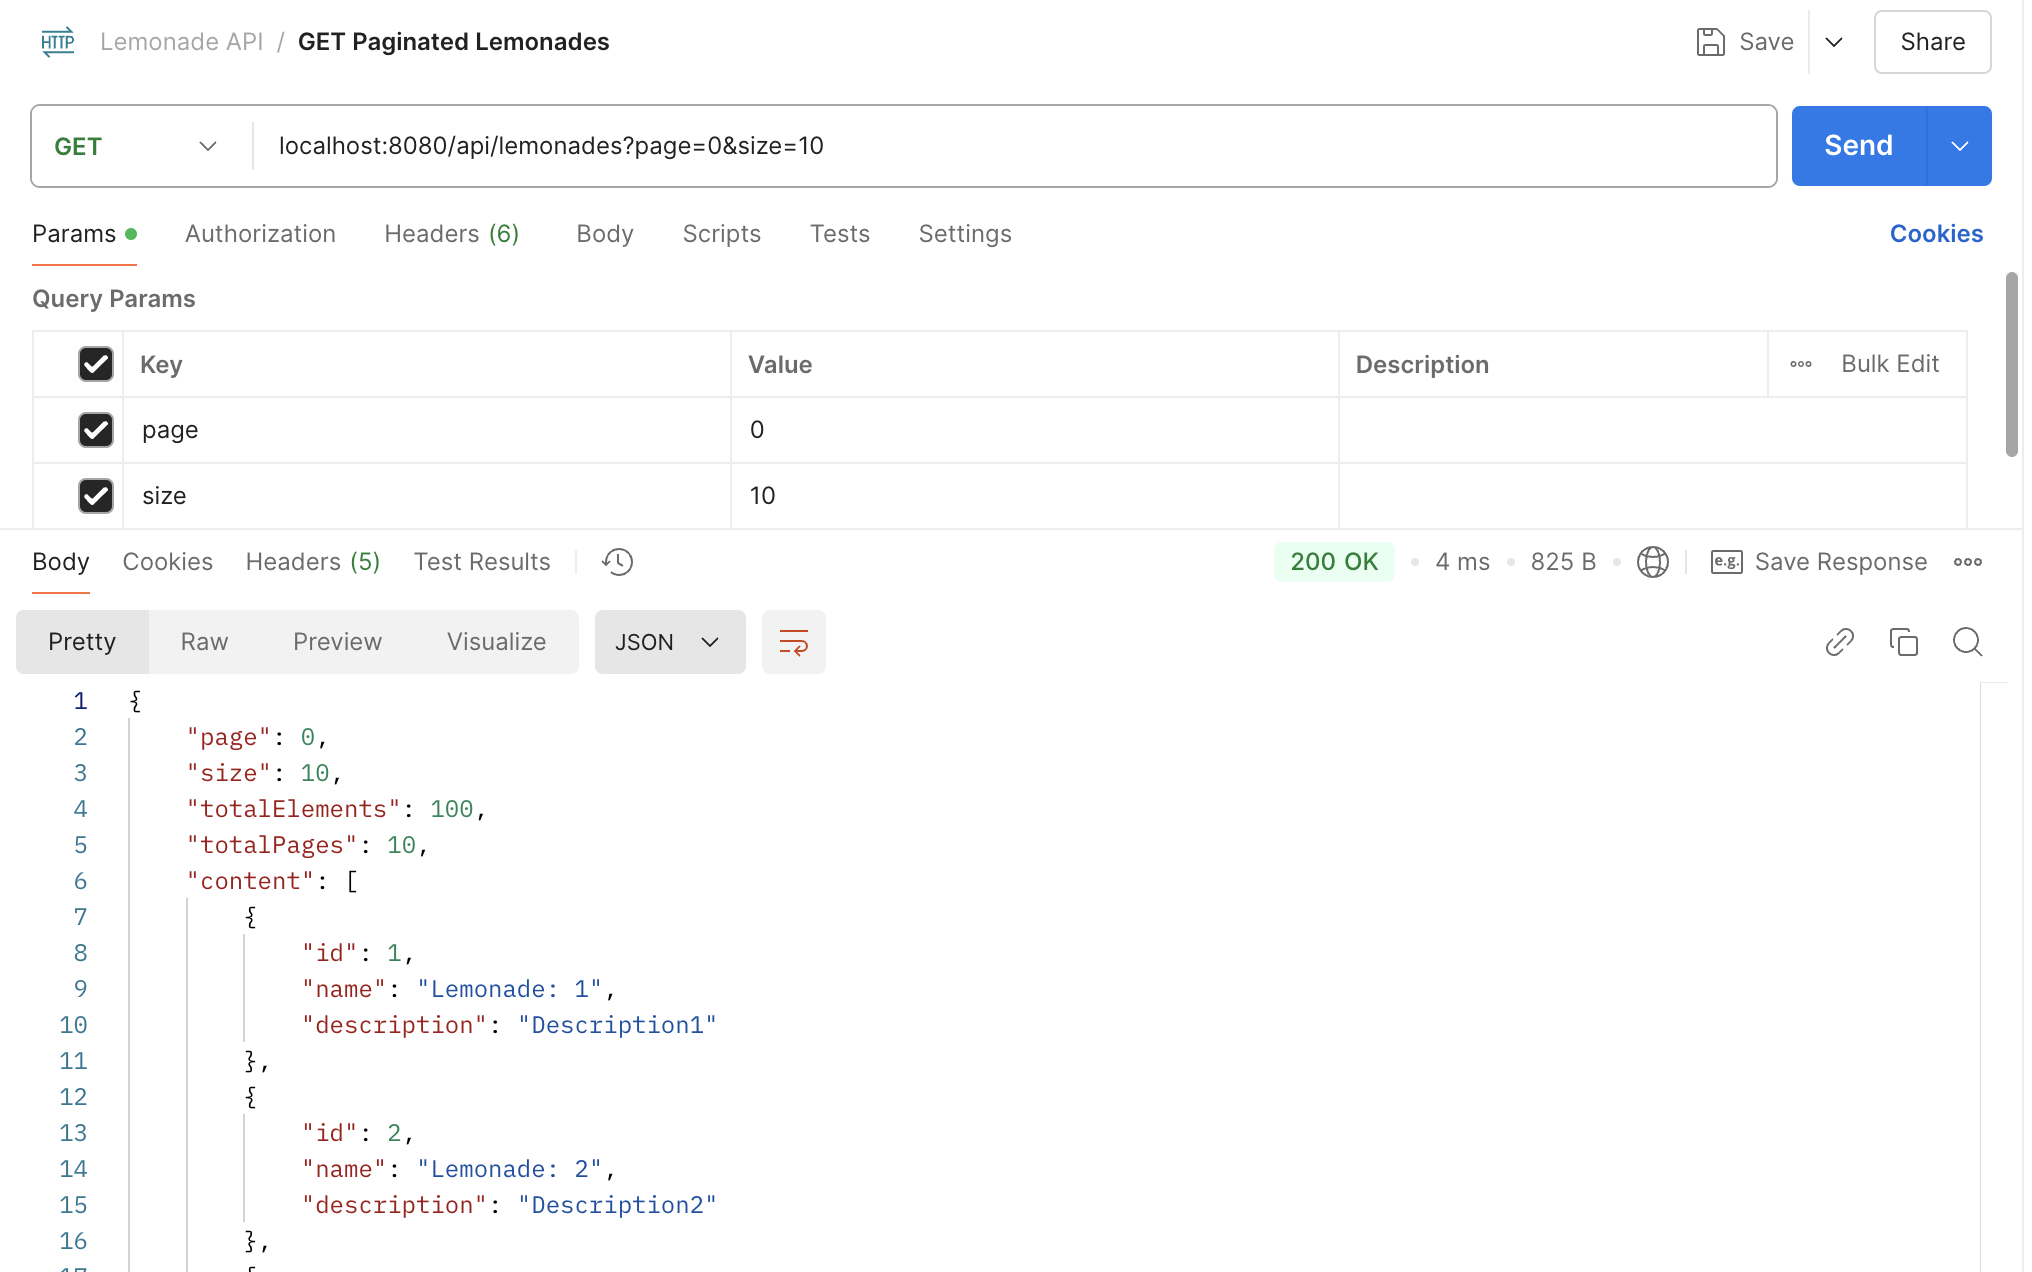Click the copy response icon
Viewport: 2032px width, 1272px height.
(1903, 642)
